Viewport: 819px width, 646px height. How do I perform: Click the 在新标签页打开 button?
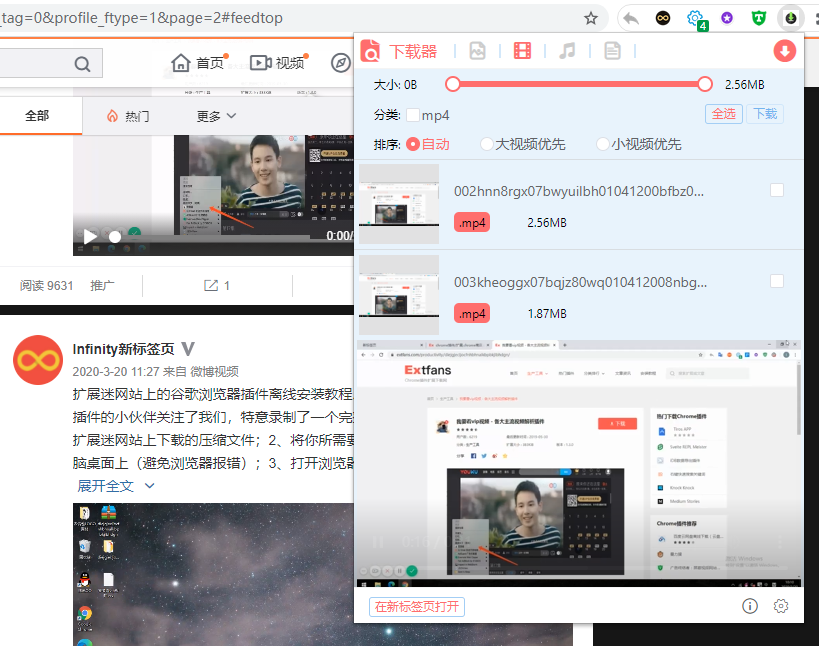pyautogui.click(x=418, y=606)
